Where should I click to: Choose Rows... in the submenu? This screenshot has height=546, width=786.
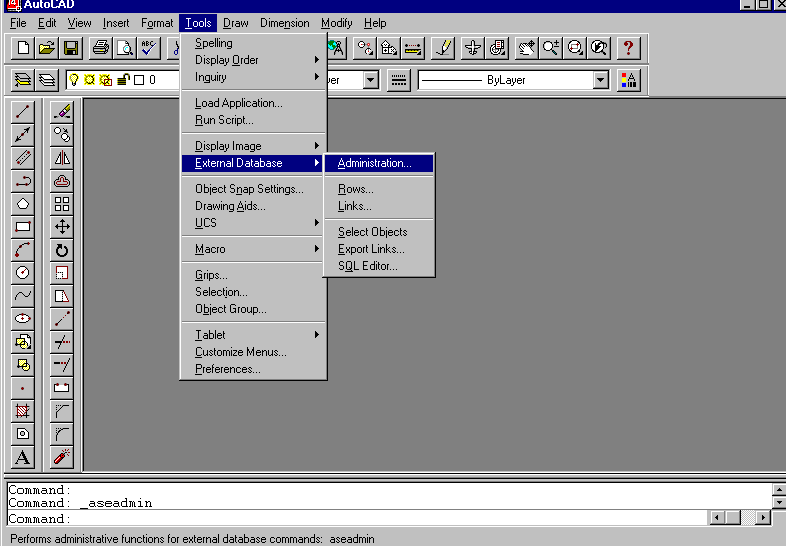point(379,189)
